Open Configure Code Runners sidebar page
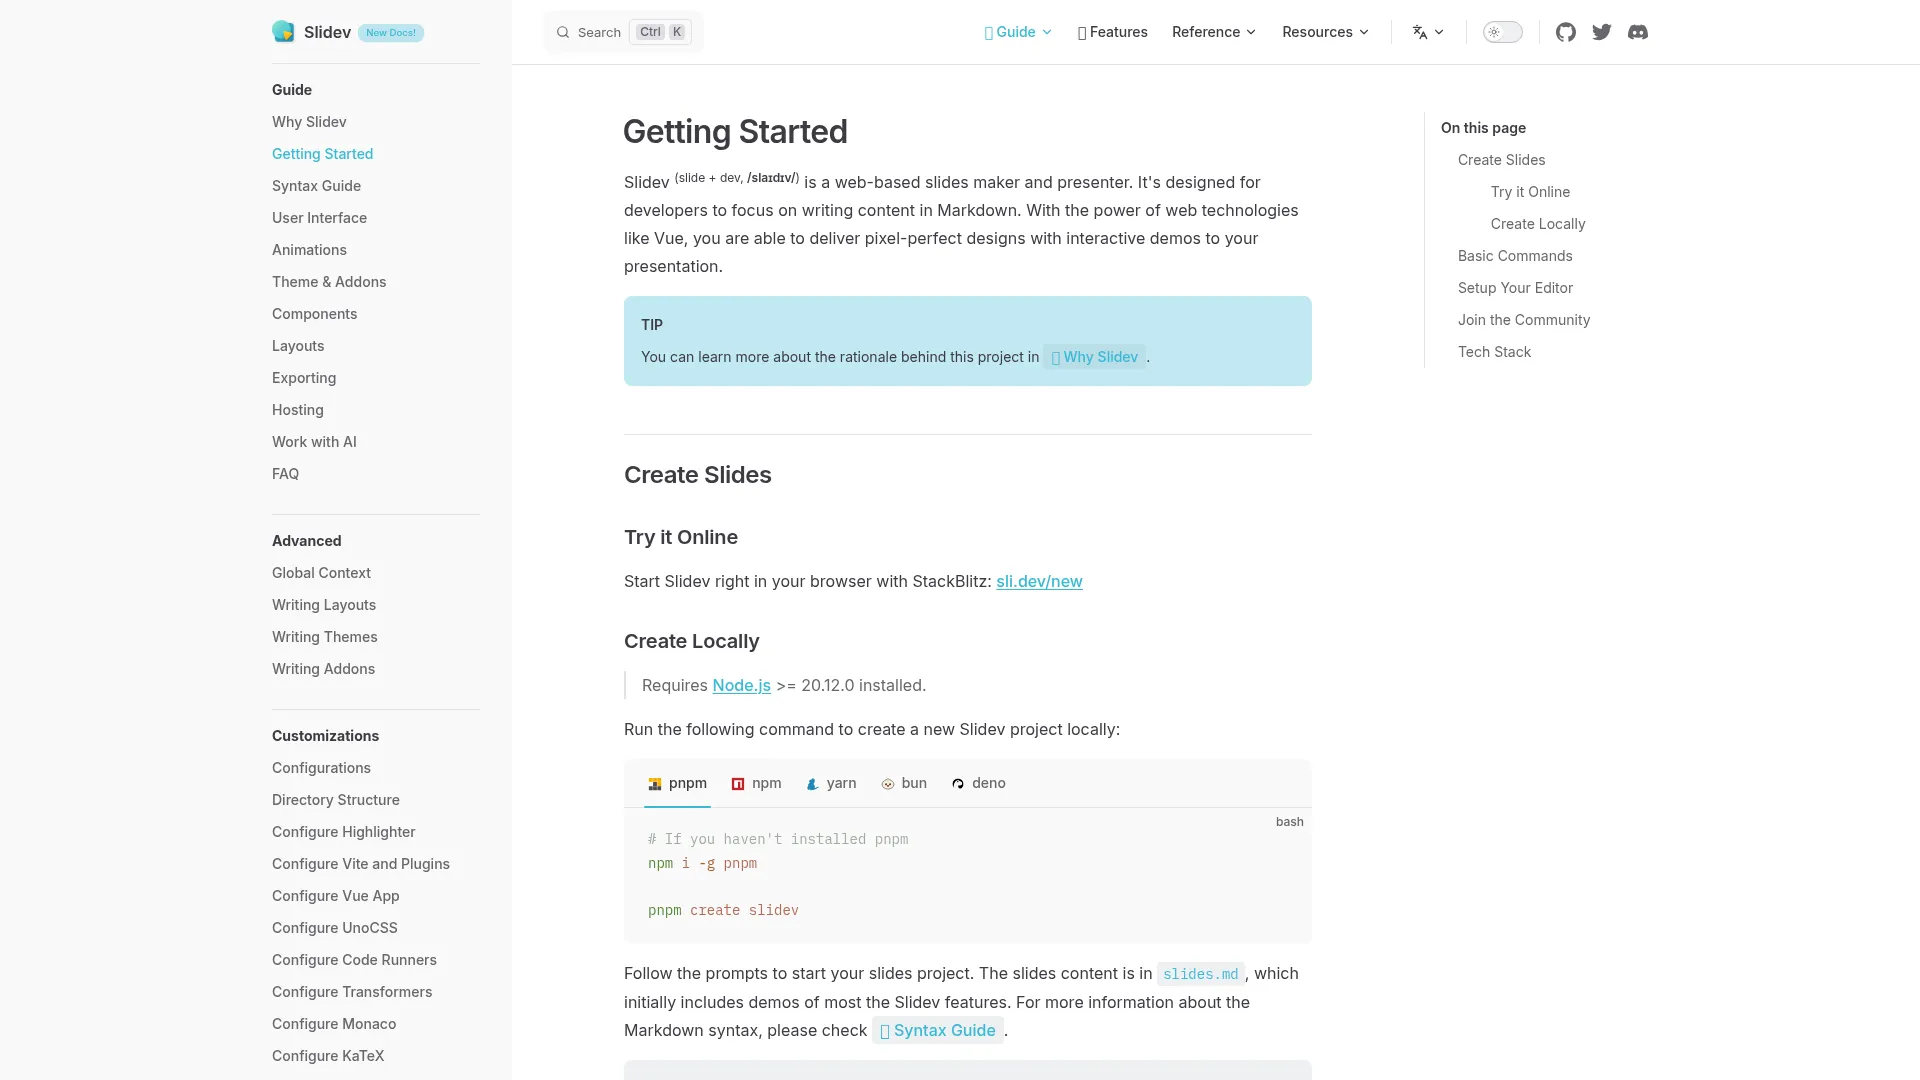The image size is (1920, 1080). [354, 960]
